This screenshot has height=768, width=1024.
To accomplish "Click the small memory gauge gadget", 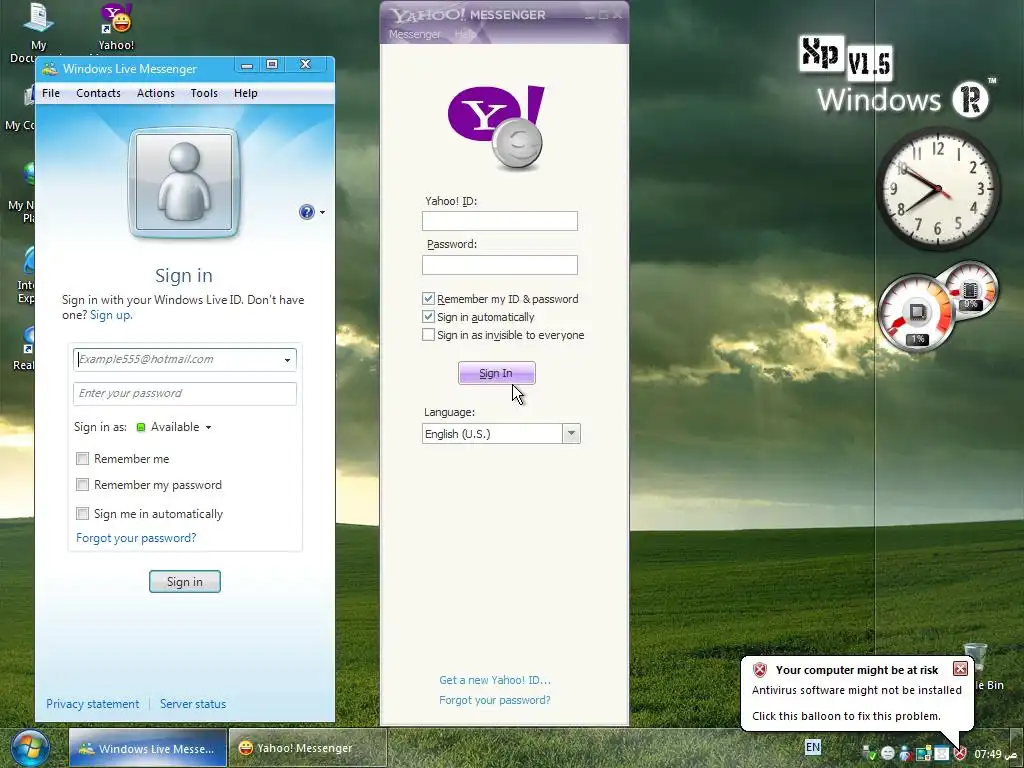I will coord(971,291).
